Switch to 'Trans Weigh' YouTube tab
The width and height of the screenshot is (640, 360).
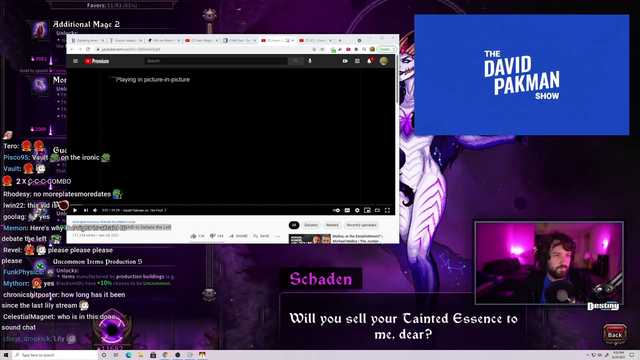(202, 40)
